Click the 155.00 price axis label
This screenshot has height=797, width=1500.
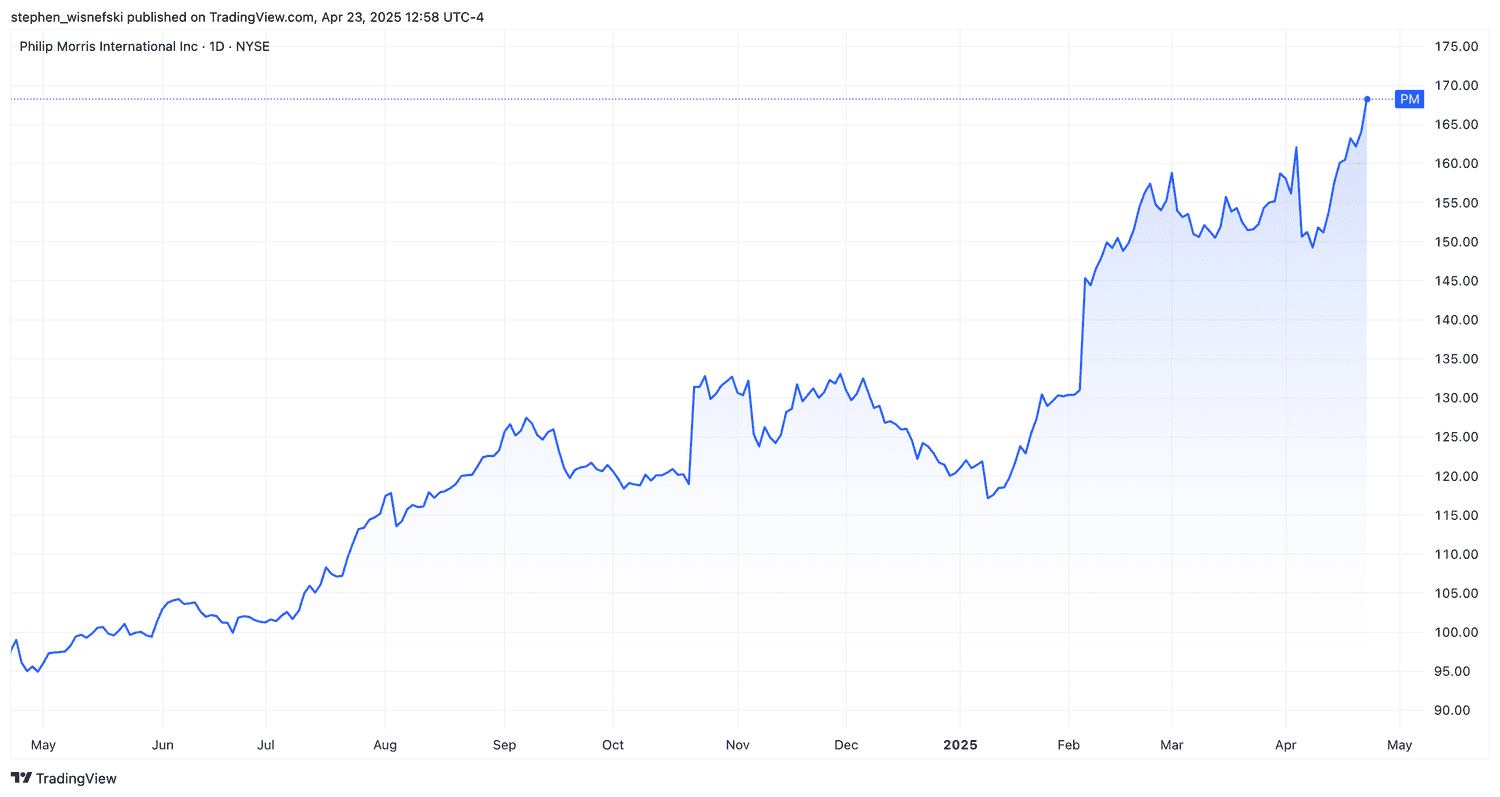1454,202
